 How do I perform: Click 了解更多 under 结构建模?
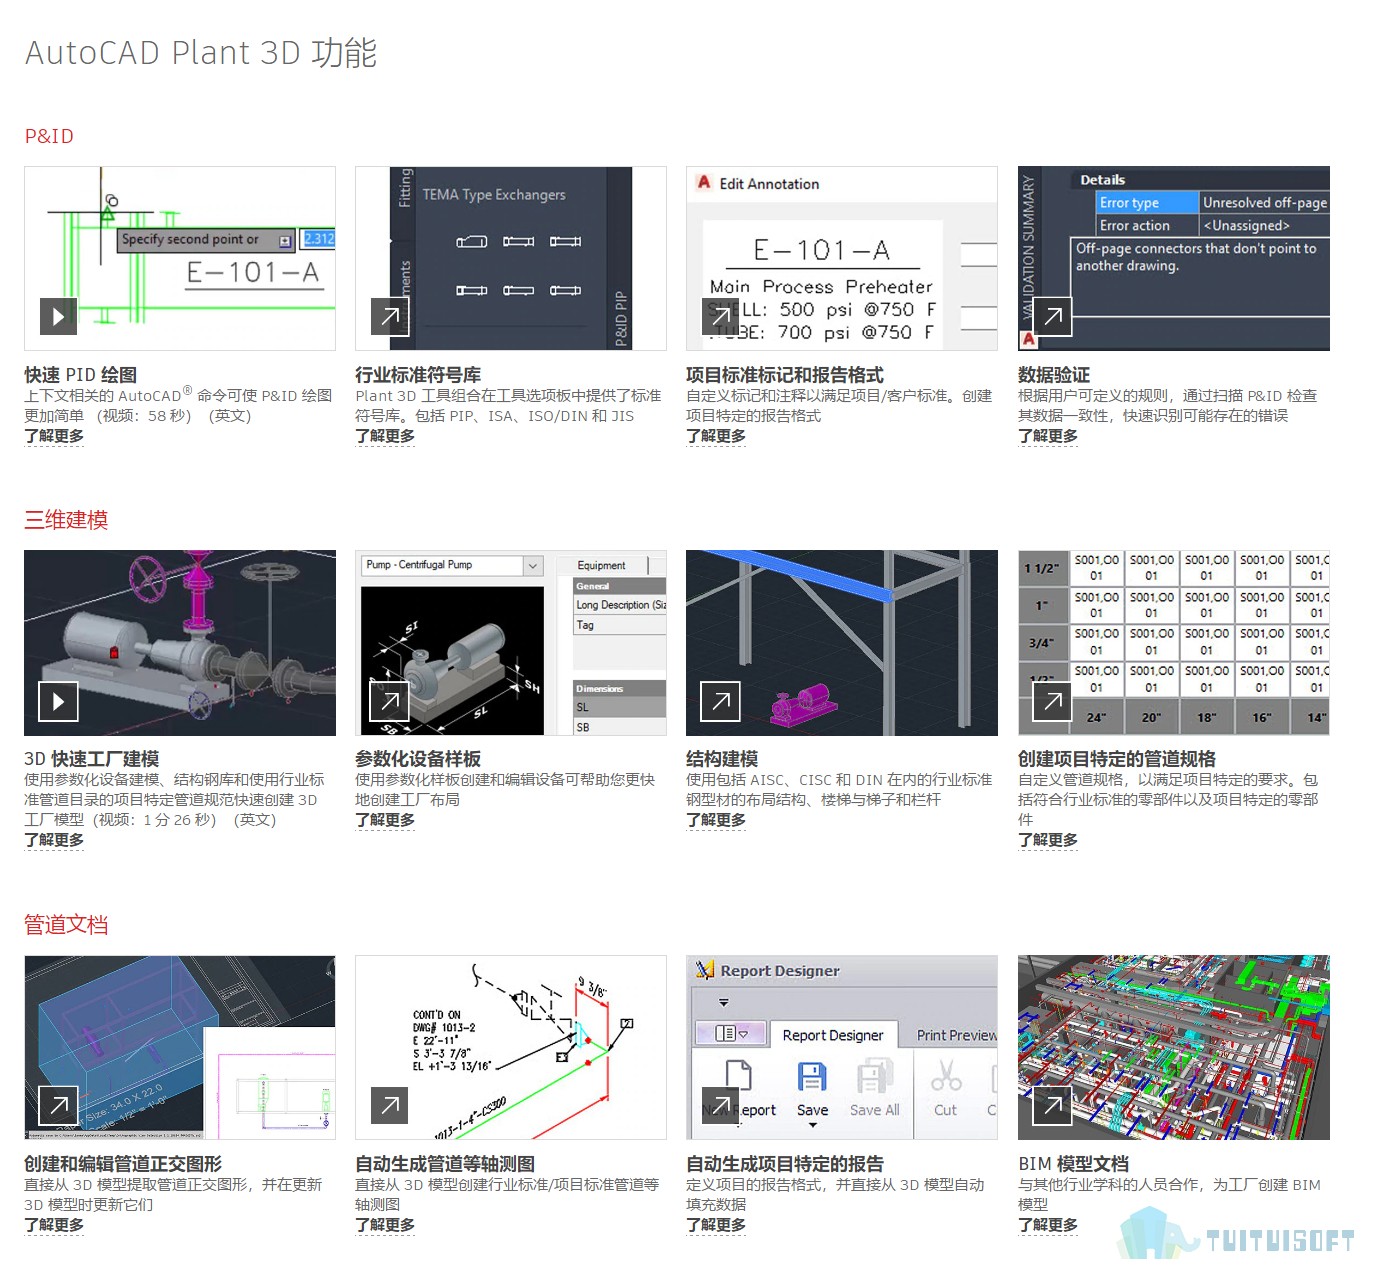pyautogui.click(x=716, y=820)
